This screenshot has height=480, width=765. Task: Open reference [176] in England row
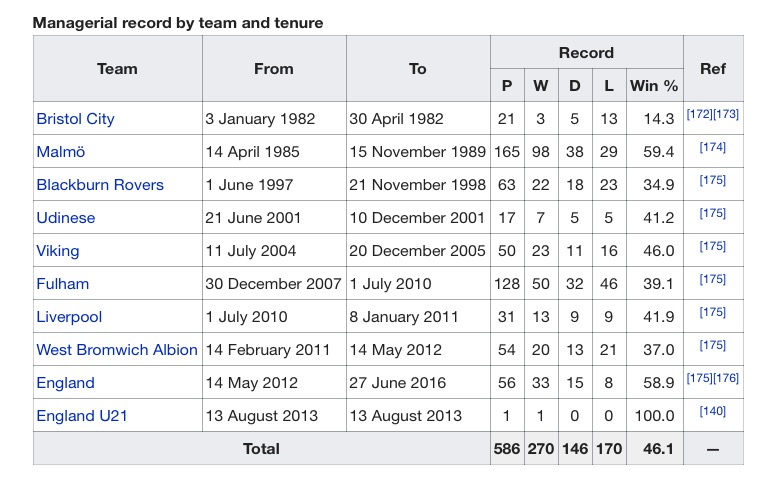[x=726, y=379]
